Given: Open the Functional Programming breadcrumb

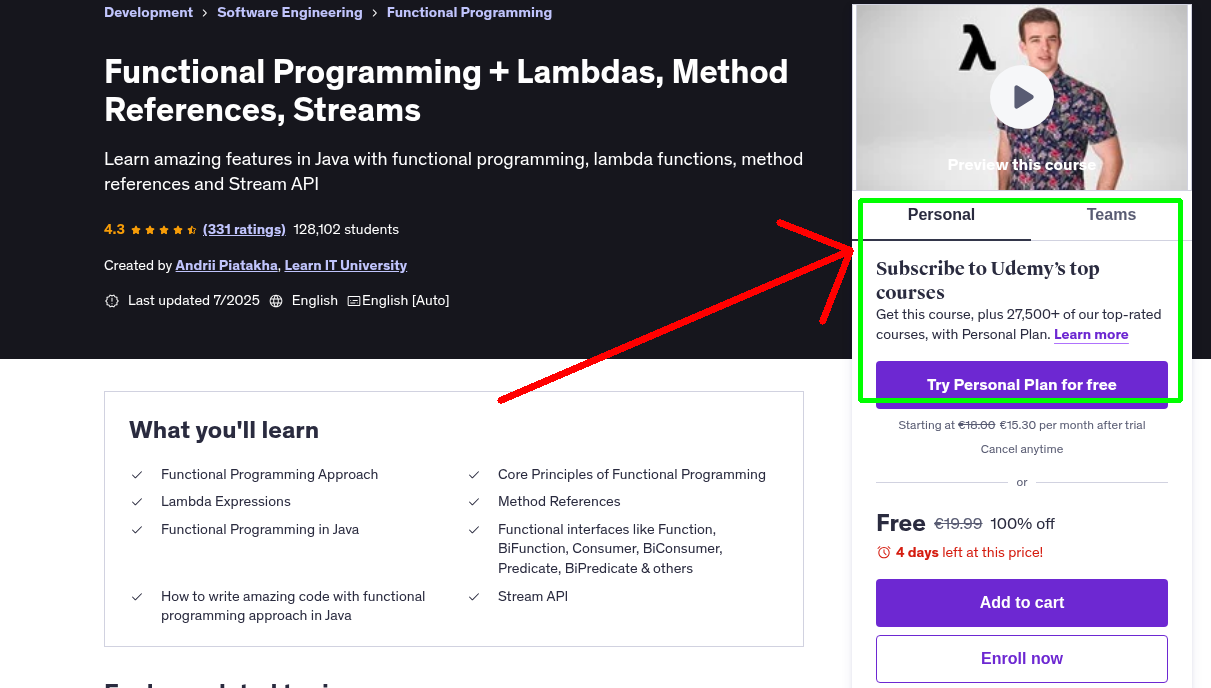Looking at the screenshot, I should coord(469,13).
